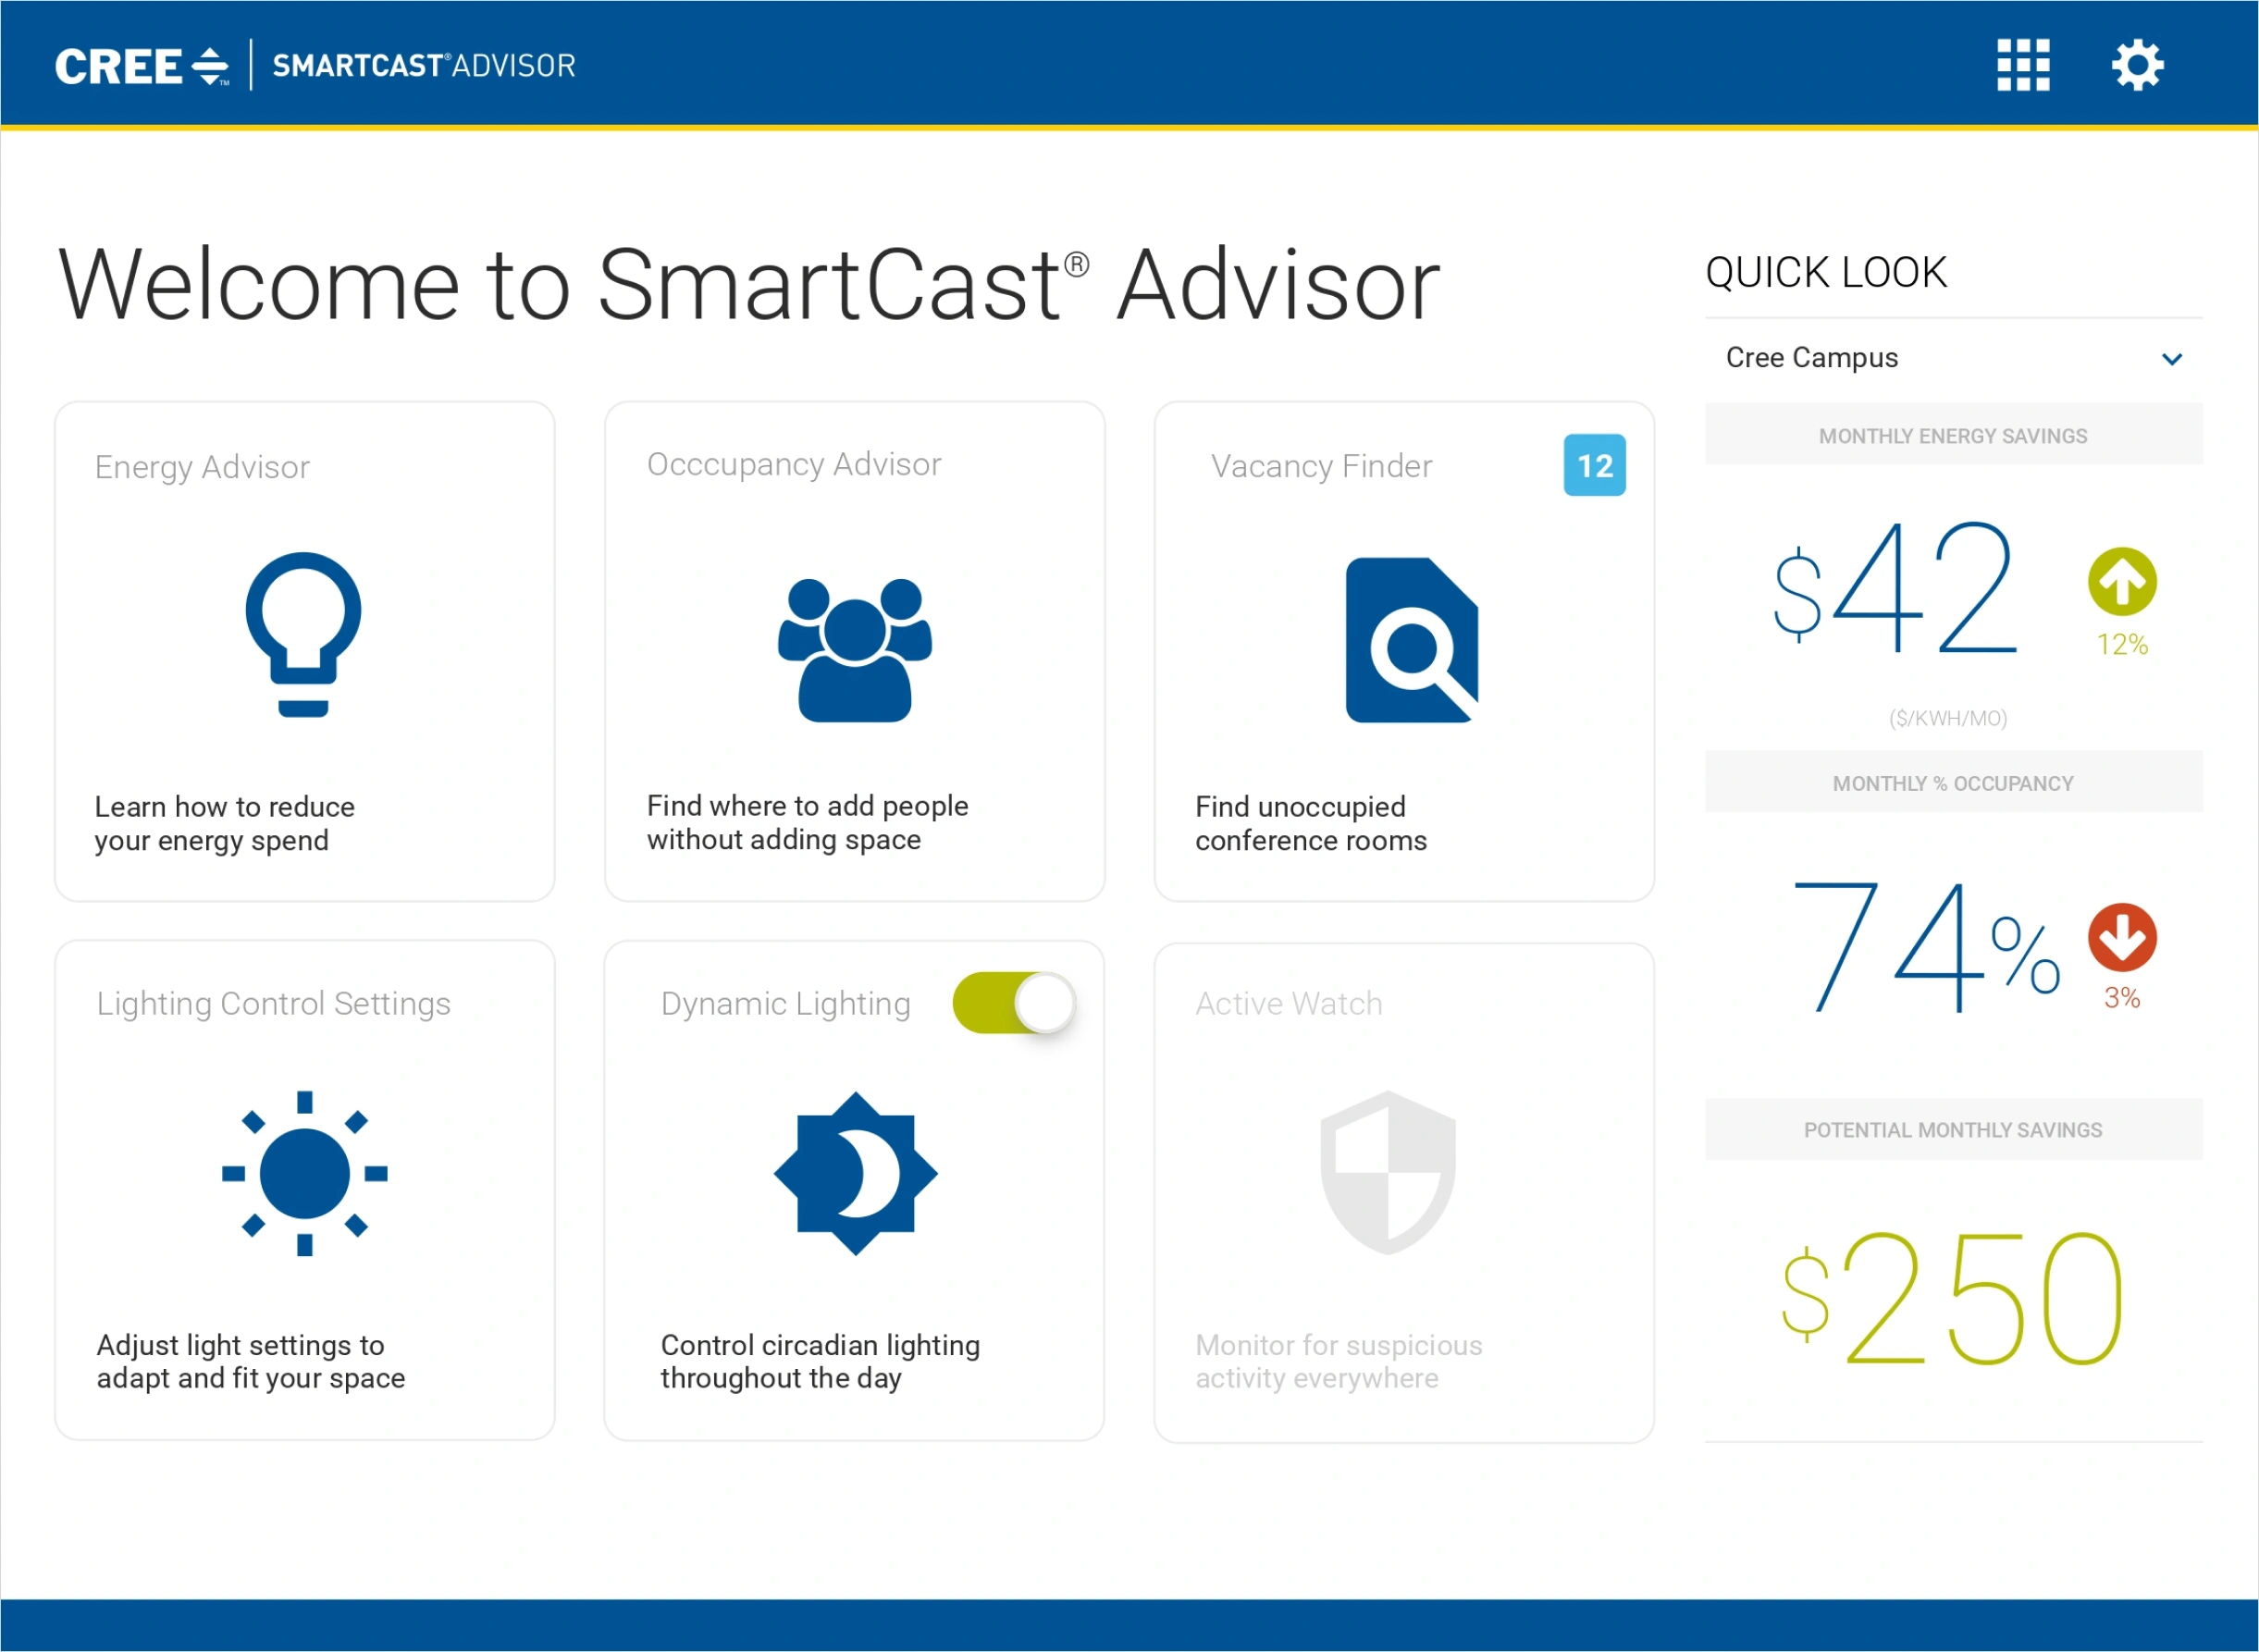Click the $250 potential savings value
The image size is (2259, 1652).
pos(1952,1298)
